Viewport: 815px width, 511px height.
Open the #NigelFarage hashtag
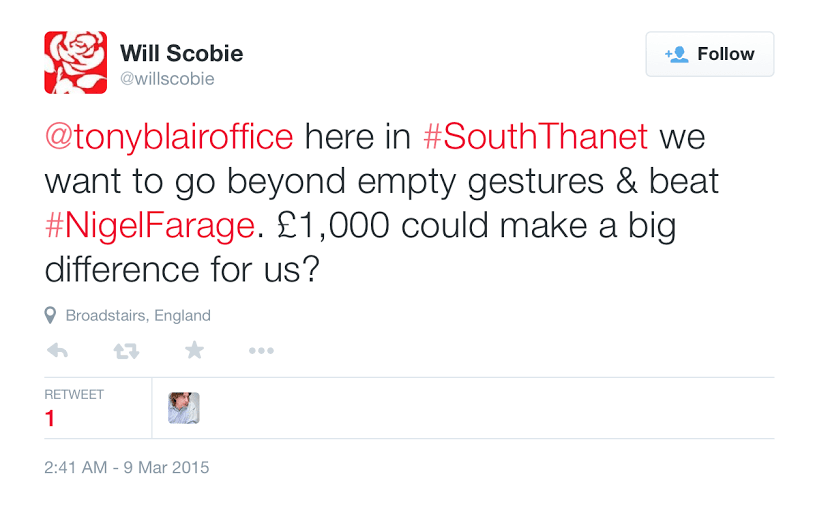(150, 226)
